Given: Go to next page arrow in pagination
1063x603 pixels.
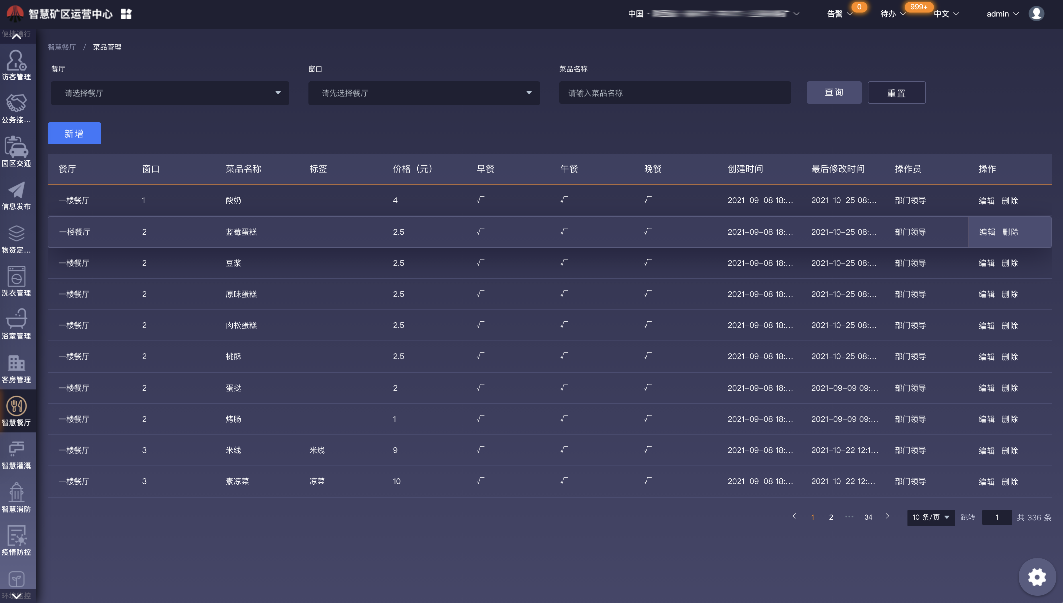Looking at the screenshot, I should point(887,516).
